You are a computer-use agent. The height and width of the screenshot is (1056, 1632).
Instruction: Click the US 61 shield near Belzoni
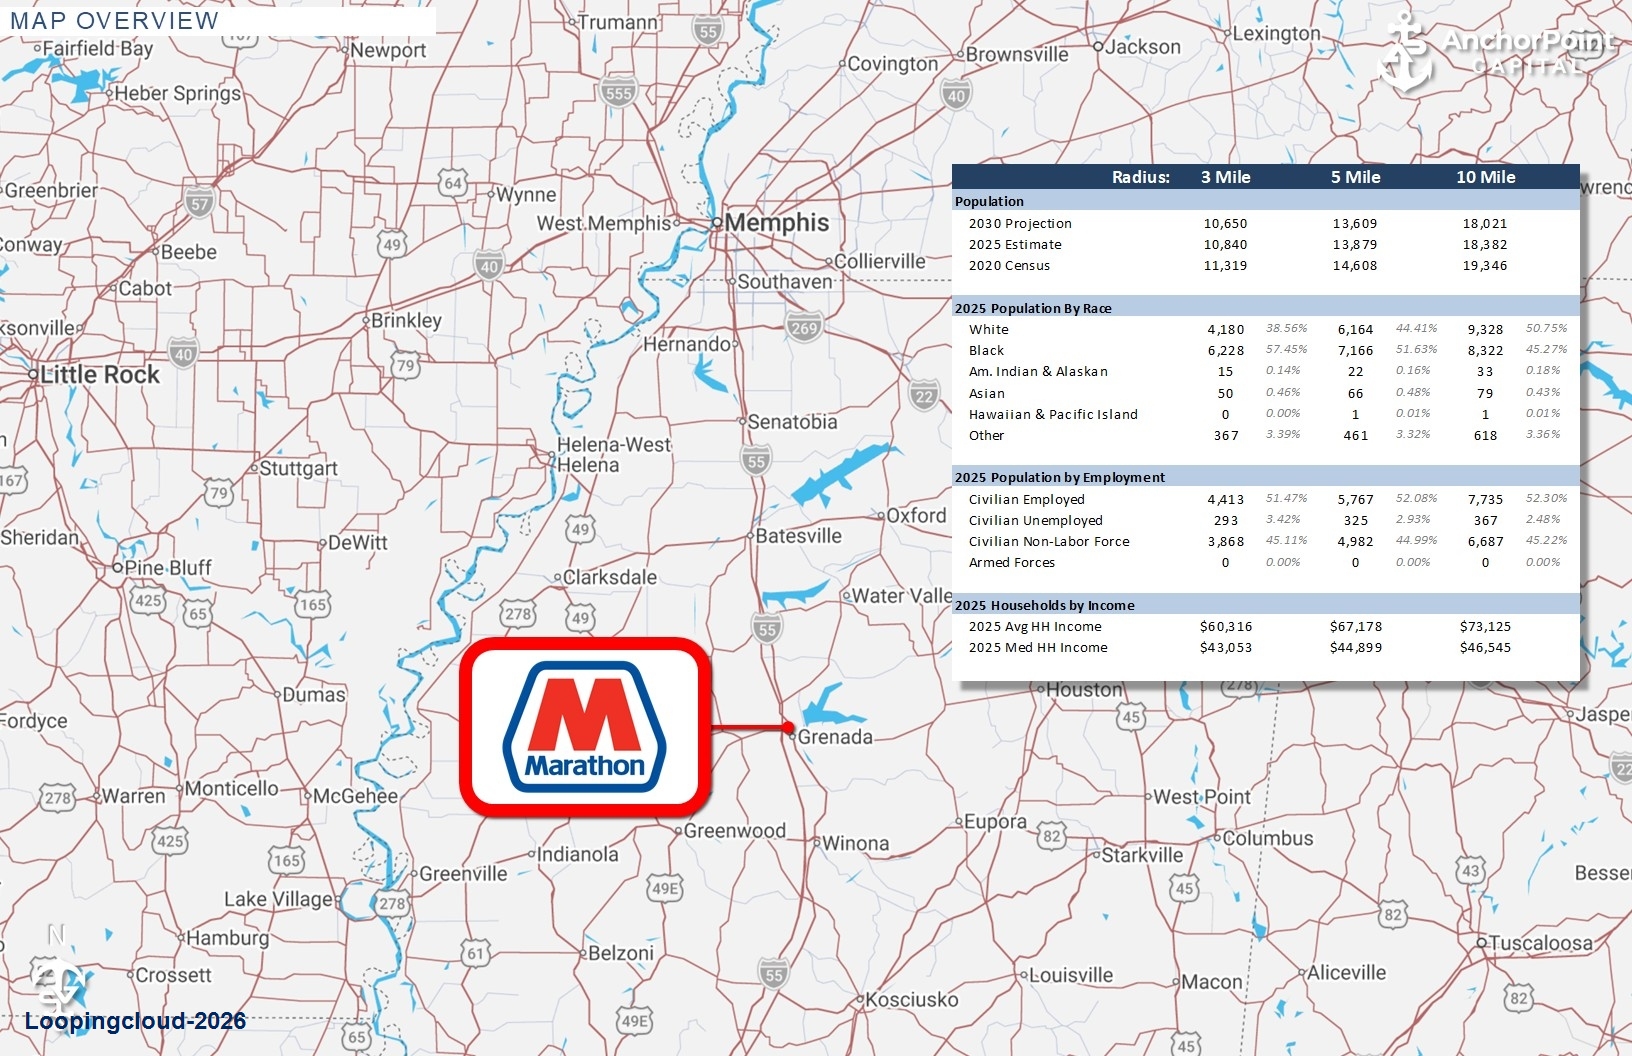pyautogui.click(x=476, y=952)
